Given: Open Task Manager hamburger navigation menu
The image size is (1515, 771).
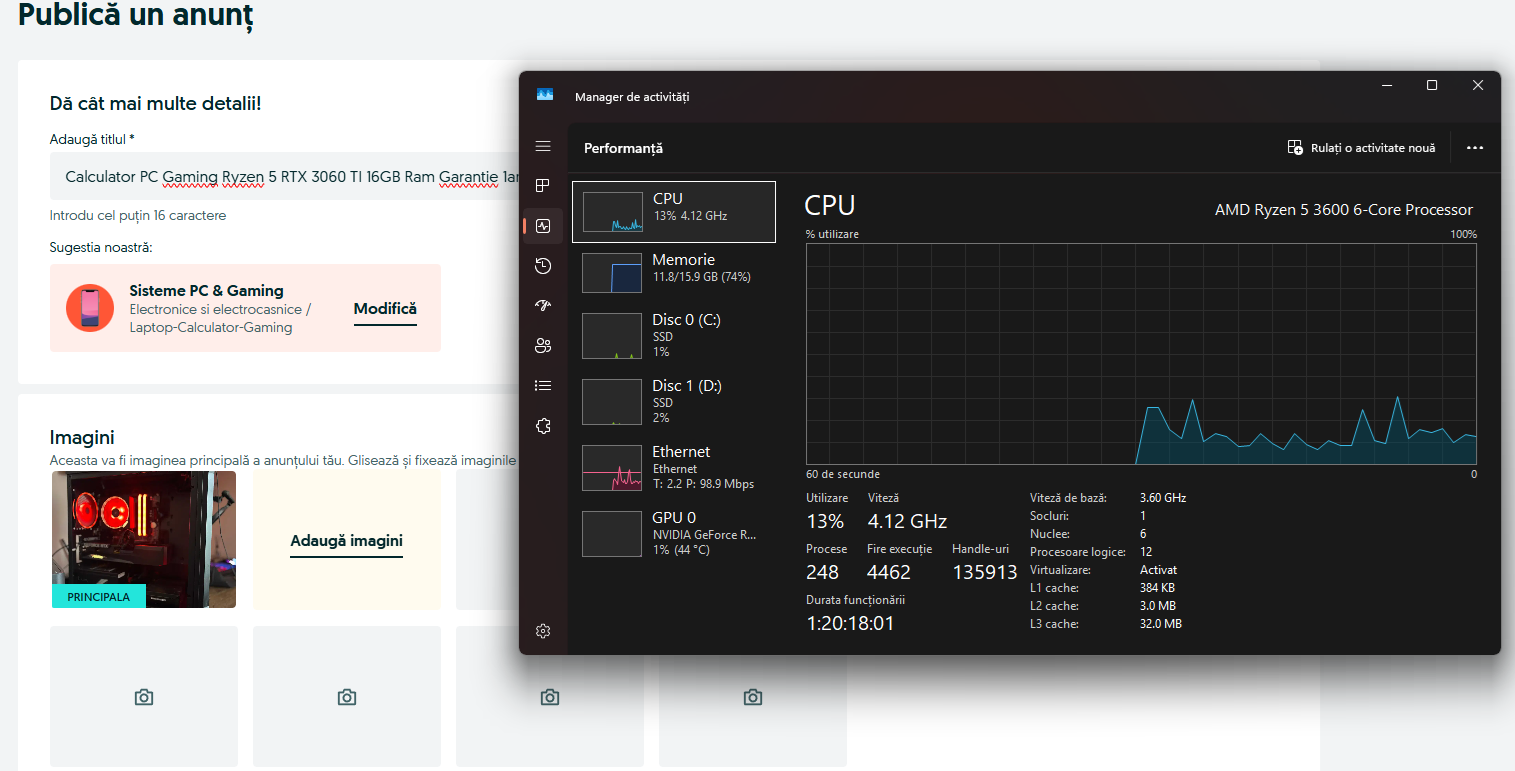Looking at the screenshot, I should pyautogui.click(x=543, y=146).
